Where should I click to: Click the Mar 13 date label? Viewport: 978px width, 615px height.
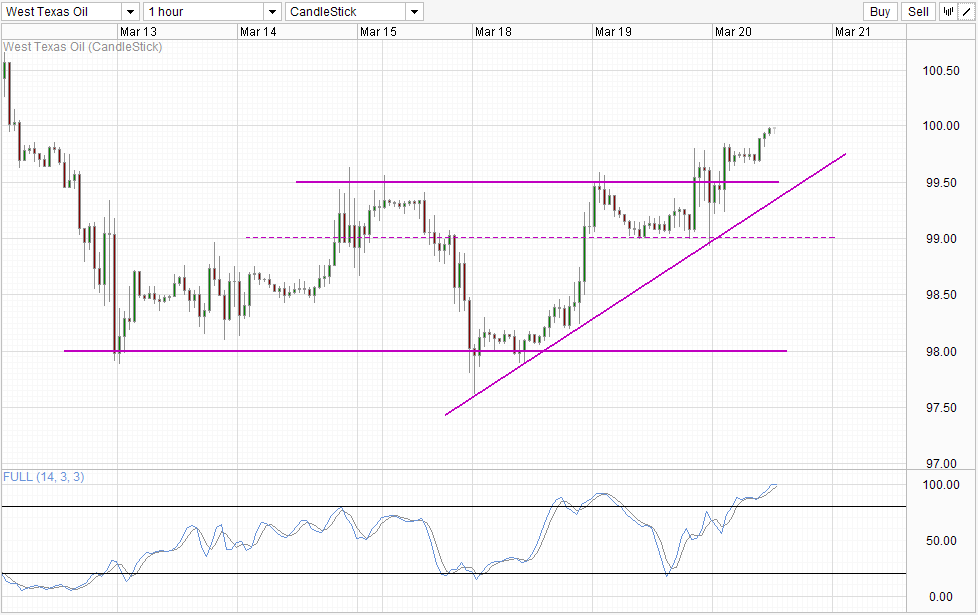(138, 32)
